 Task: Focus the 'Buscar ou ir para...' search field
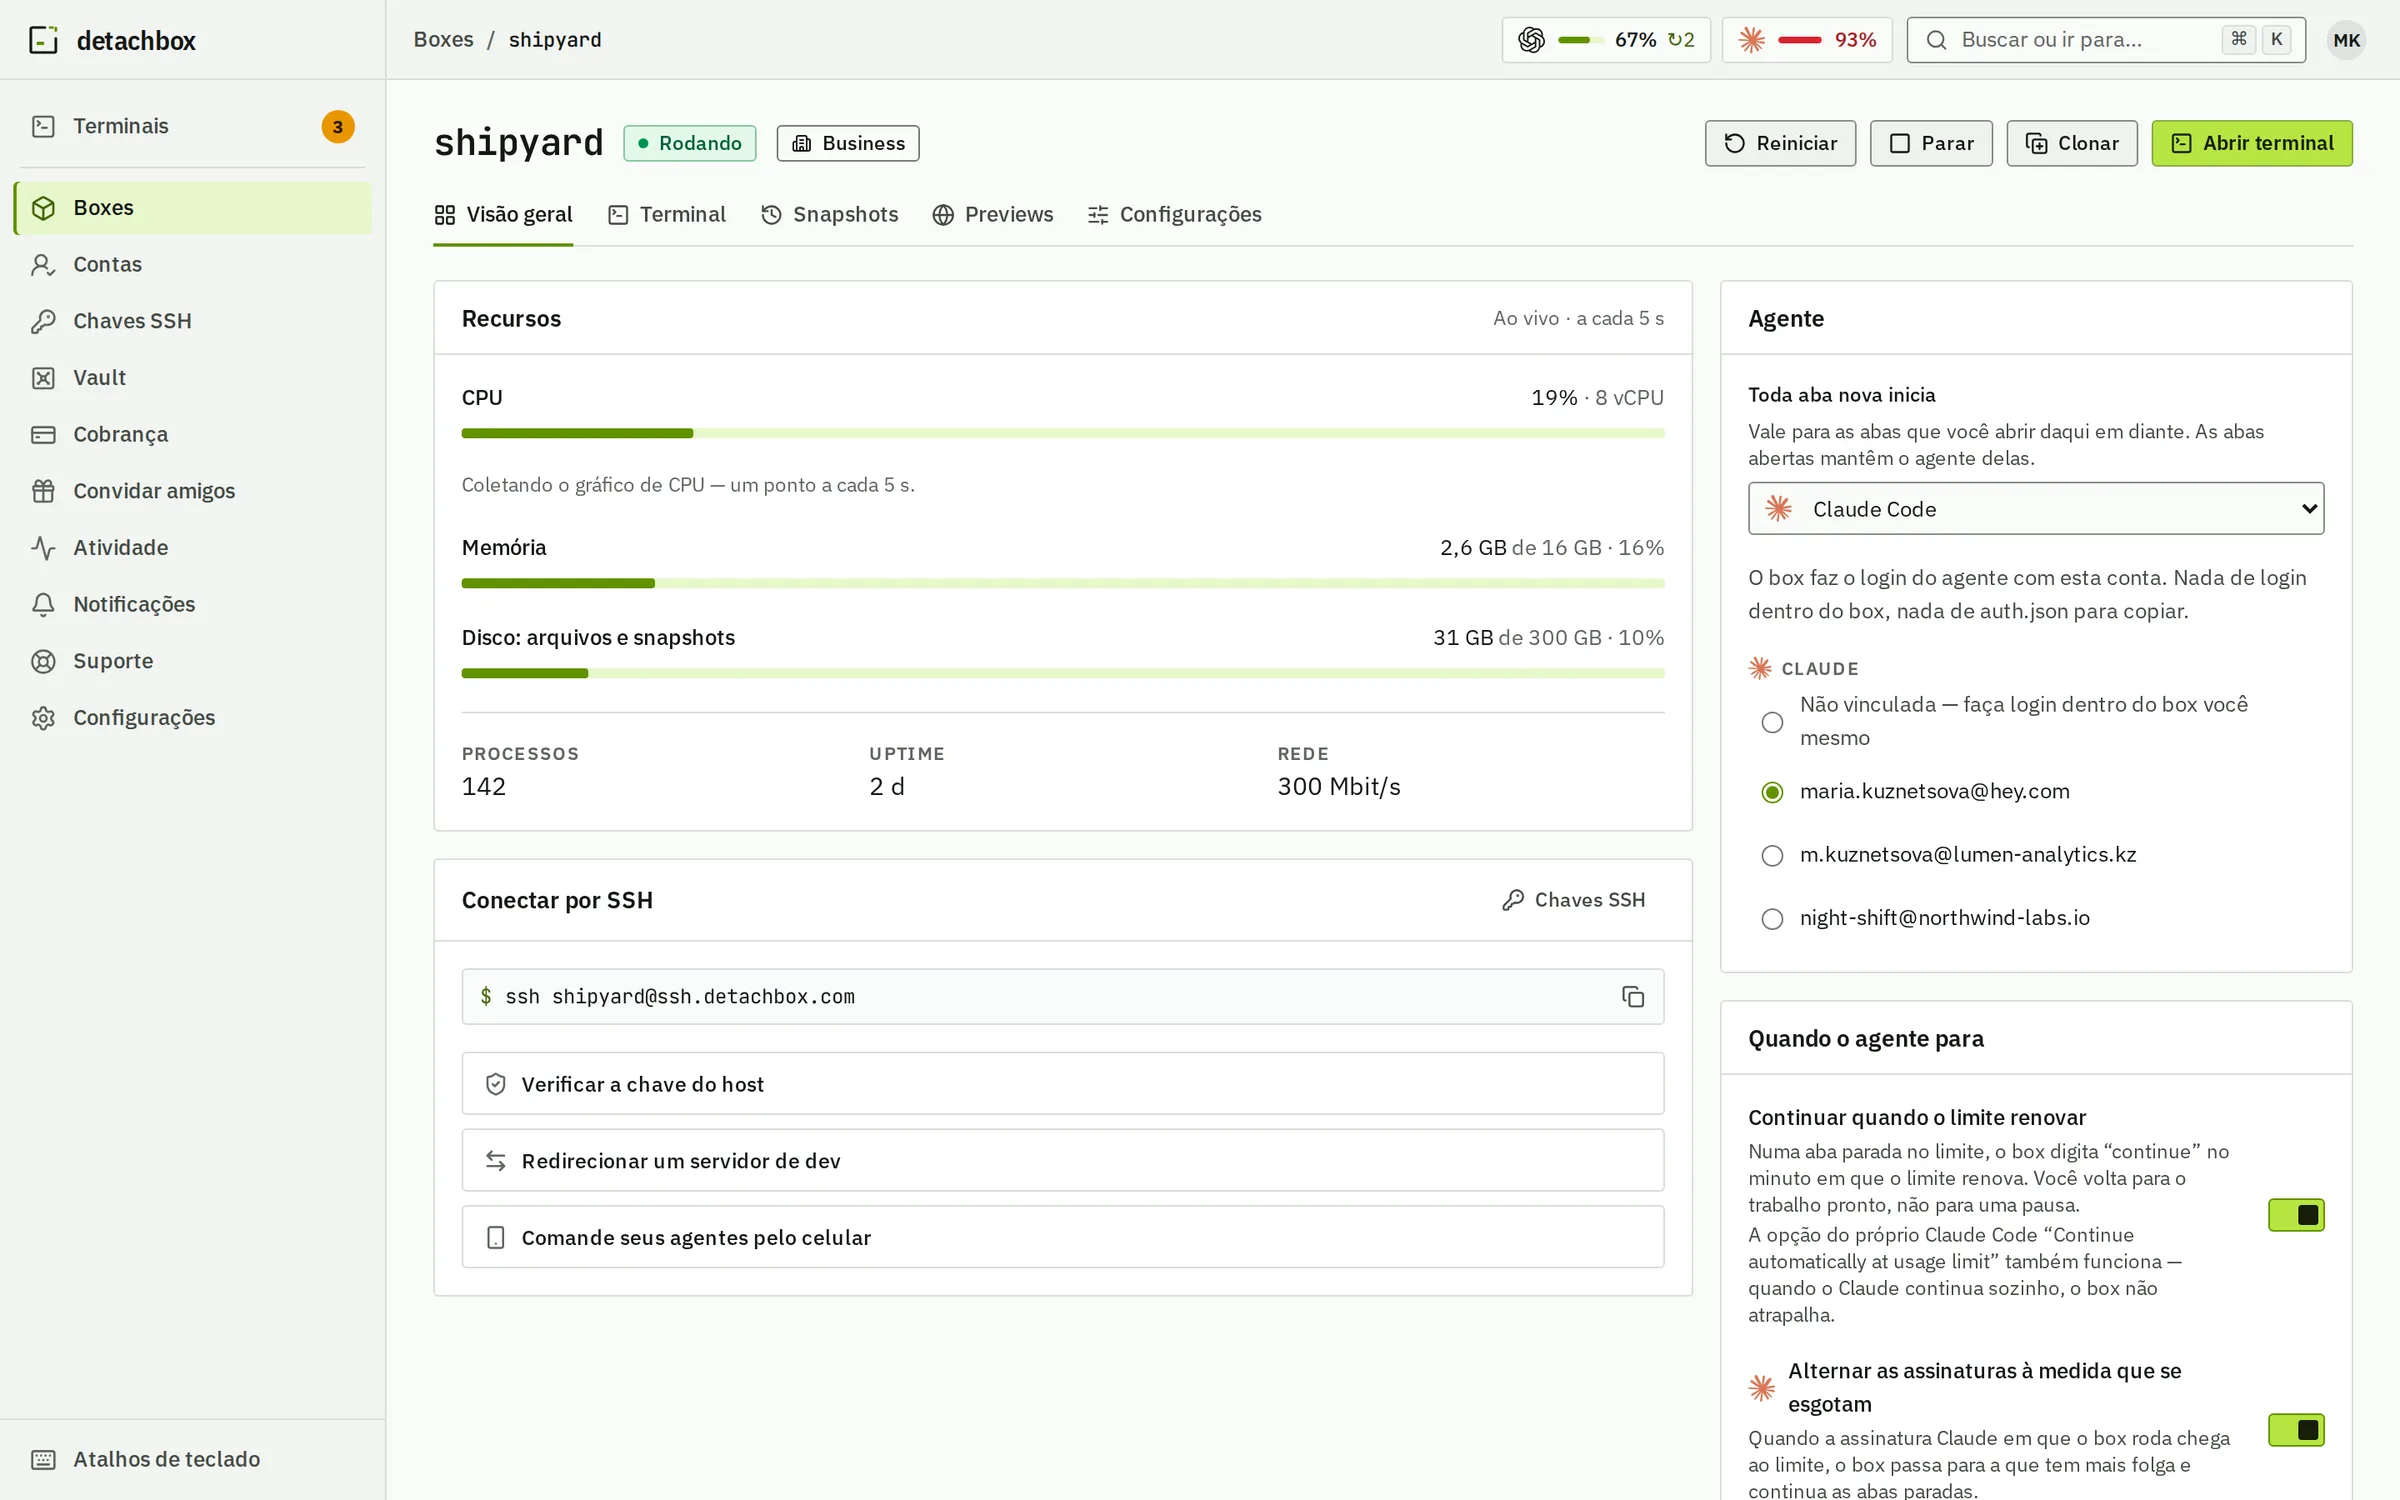[x=2106, y=40]
